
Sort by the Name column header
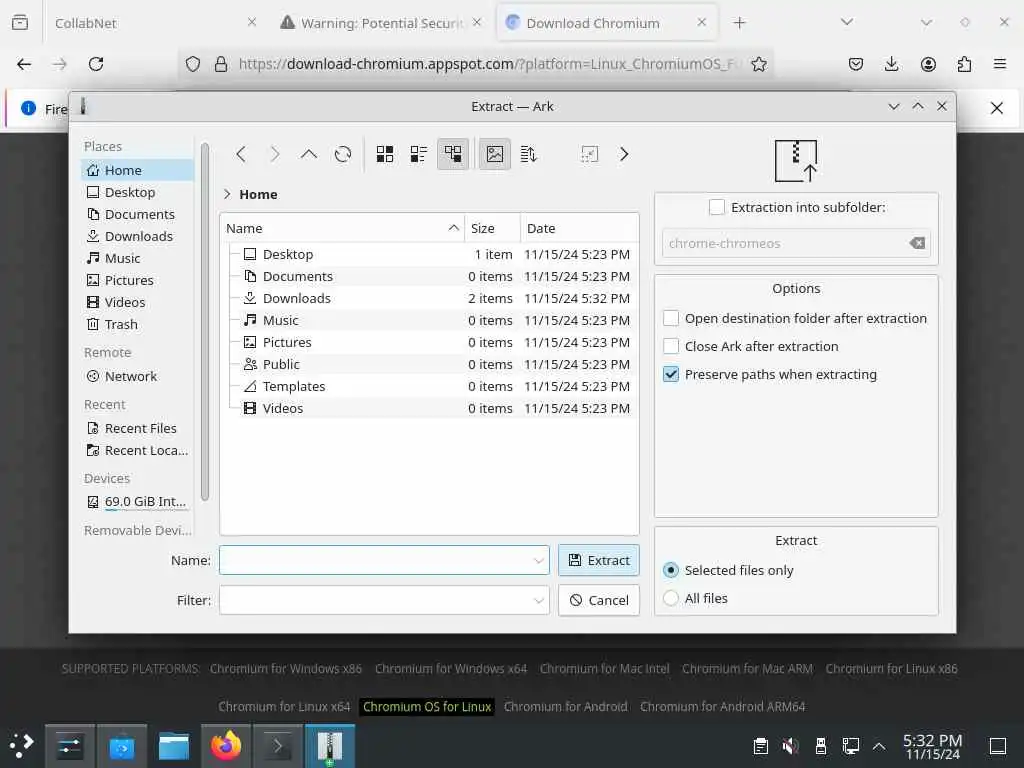[342, 228]
